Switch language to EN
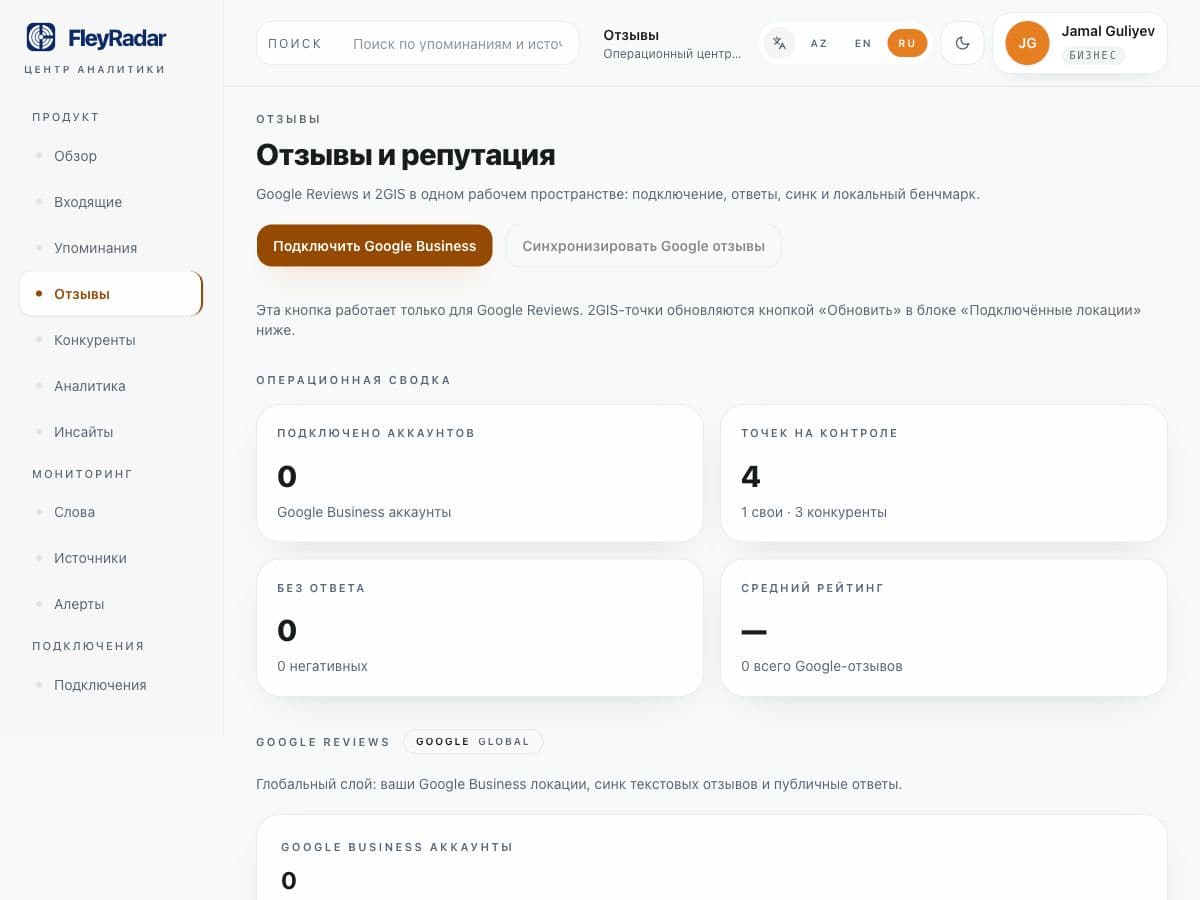This screenshot has width=1200, height=900. tap(863, 43)
